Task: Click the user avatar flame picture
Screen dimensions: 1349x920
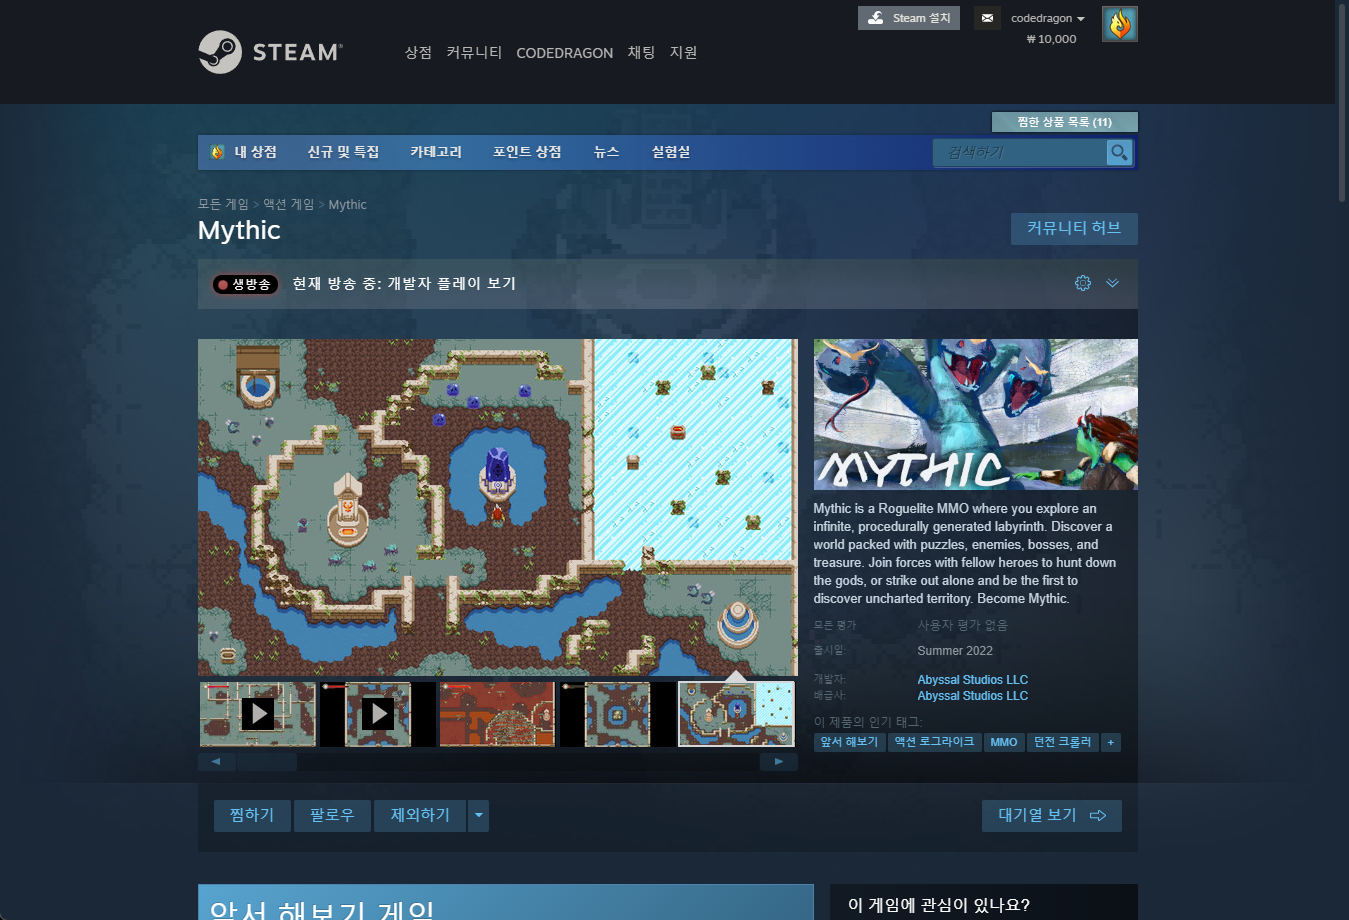Action: click(1119, 24)
